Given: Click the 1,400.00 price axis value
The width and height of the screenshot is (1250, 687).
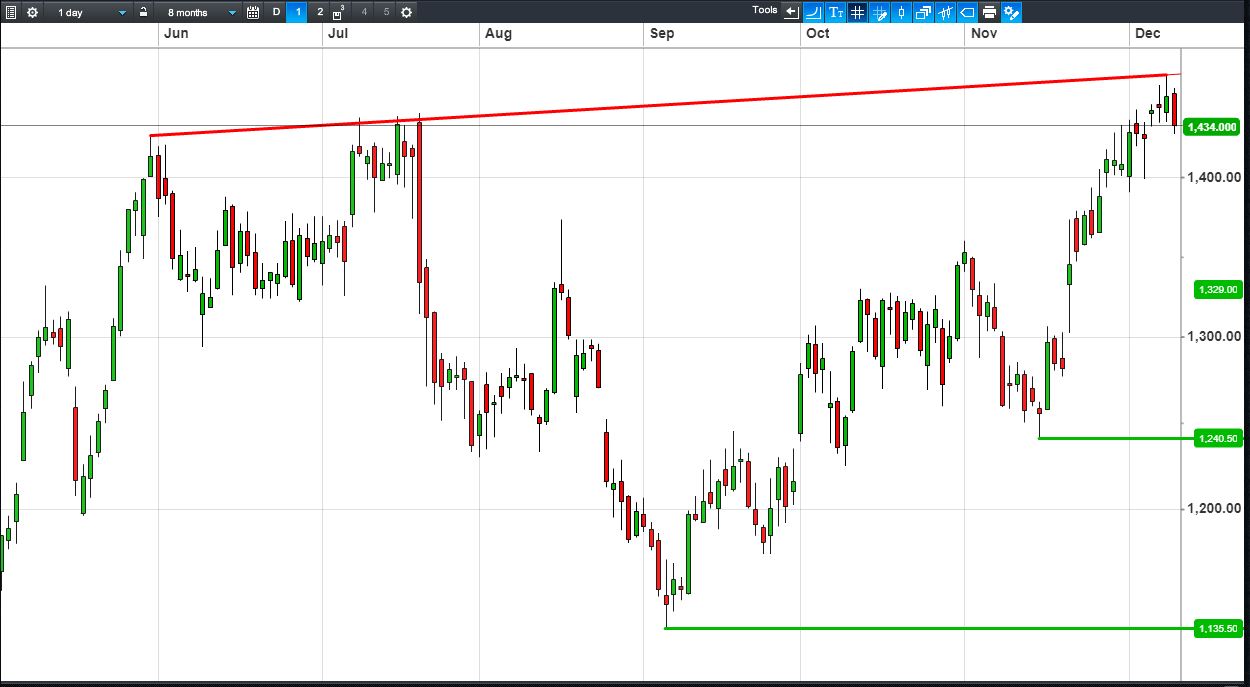Looking at the screenshot, I should tap(1215, 177).
